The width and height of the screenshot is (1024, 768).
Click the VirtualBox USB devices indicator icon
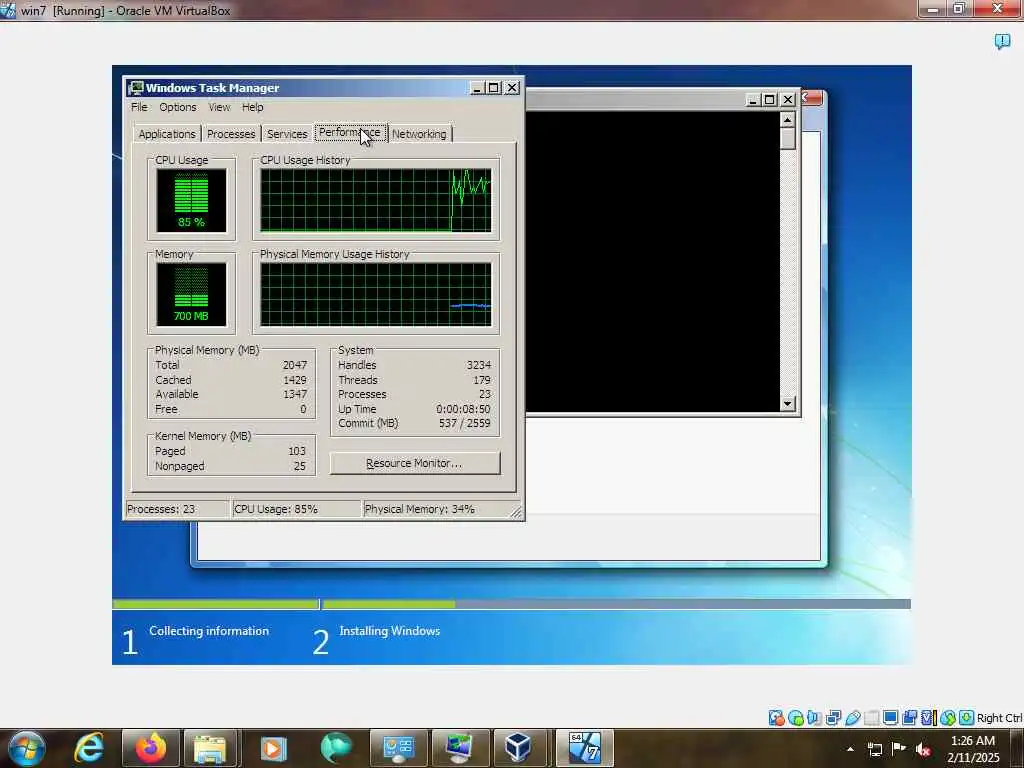tap(852, 718)
